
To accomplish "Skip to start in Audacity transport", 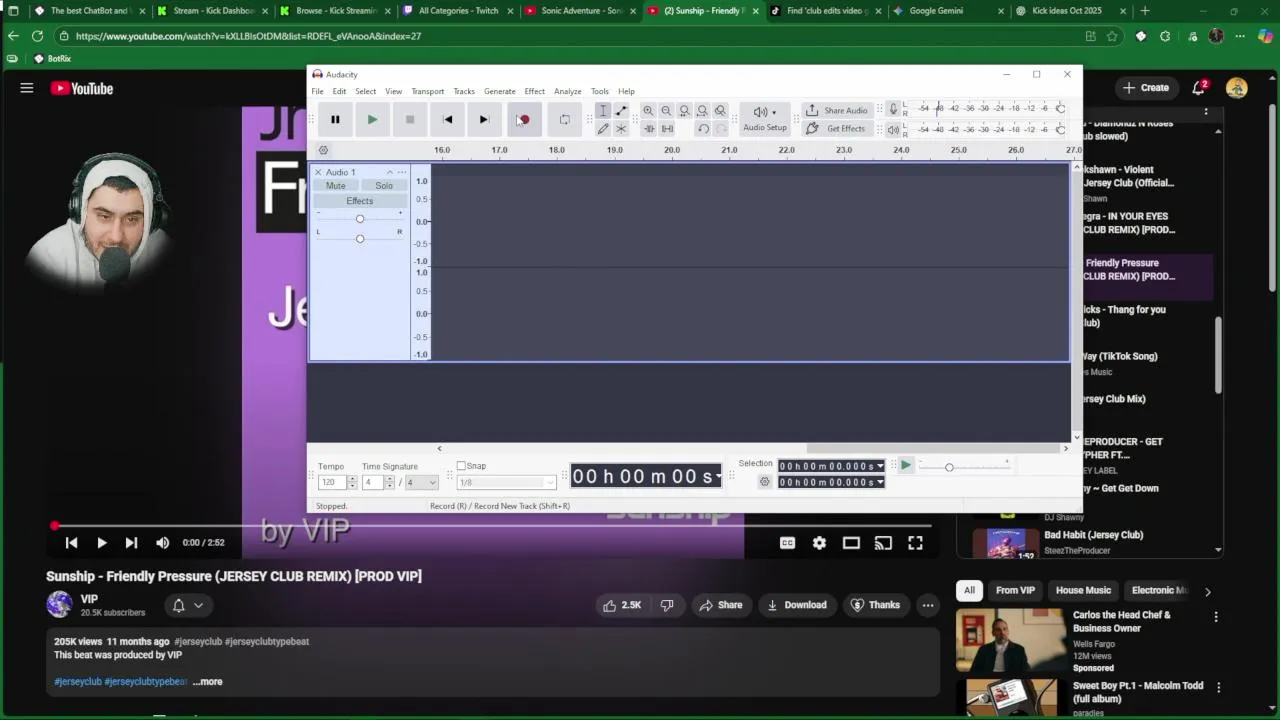I will (447, 120).
